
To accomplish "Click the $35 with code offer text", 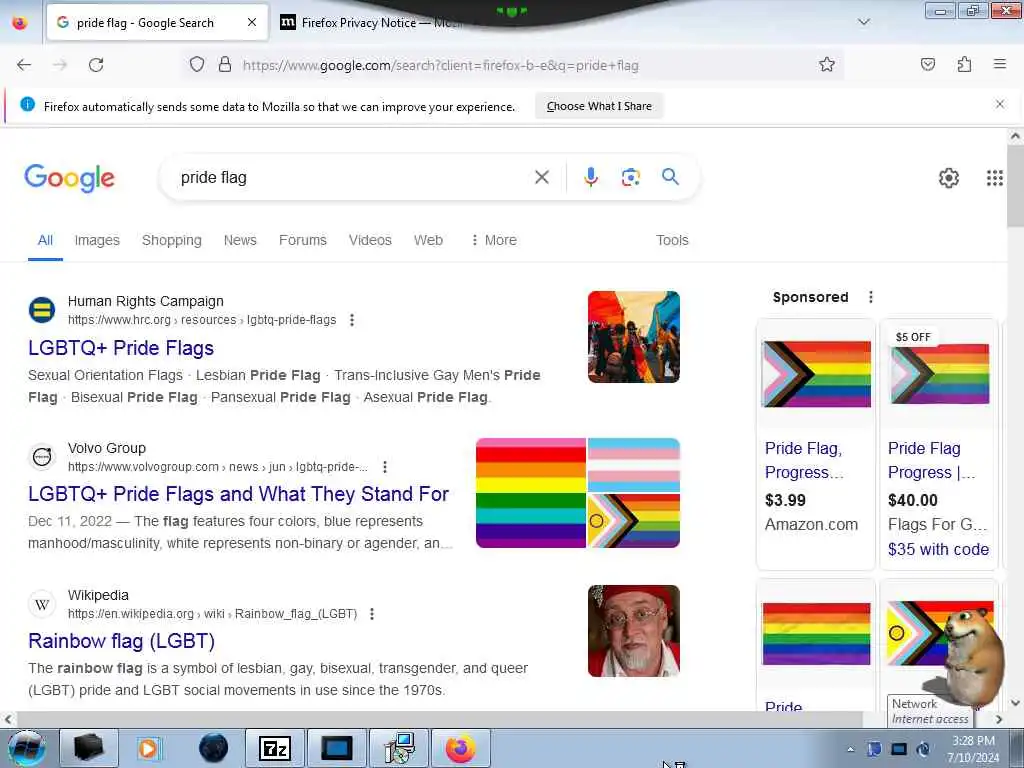I will point(938,549).
